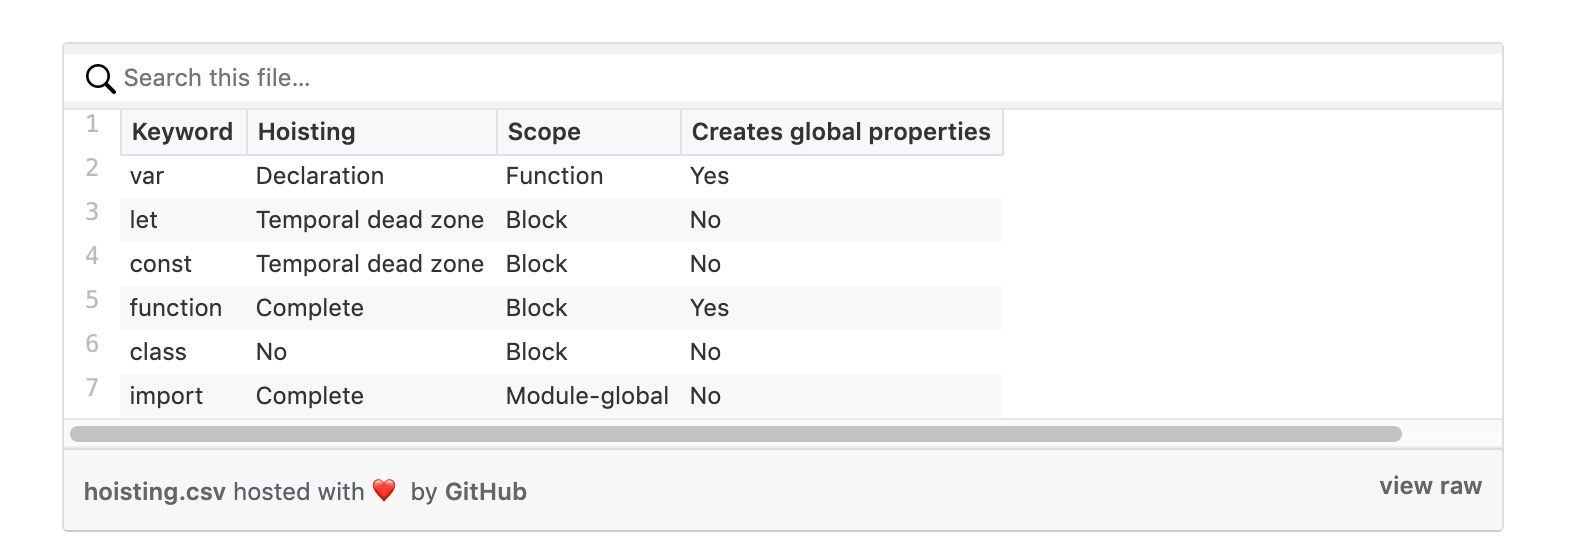Click the "Temporal dead zone" cell for let
1592x558 pixels.
pos(370,220)
